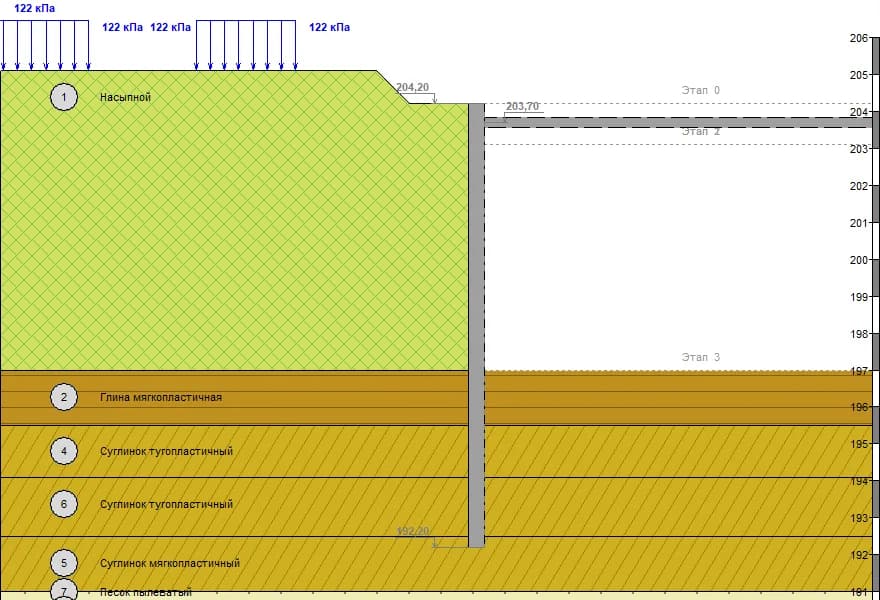880x600 pixels.
Task: Select the 203,70 strut elevation label
Action: 522,106
